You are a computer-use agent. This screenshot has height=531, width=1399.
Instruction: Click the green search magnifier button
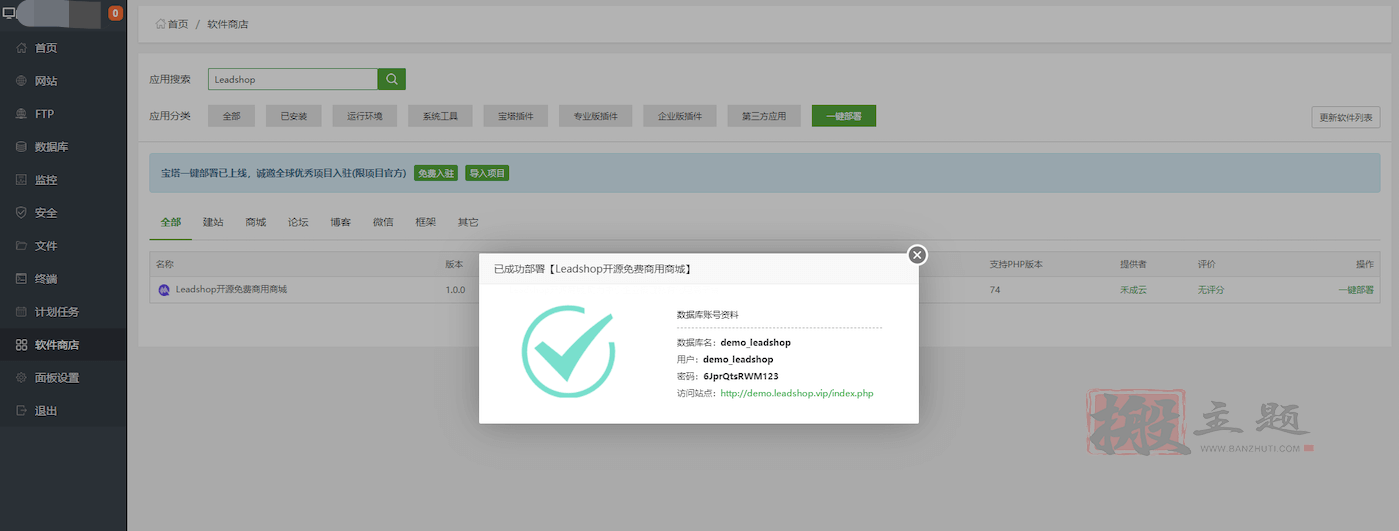[x=391, y=79]
